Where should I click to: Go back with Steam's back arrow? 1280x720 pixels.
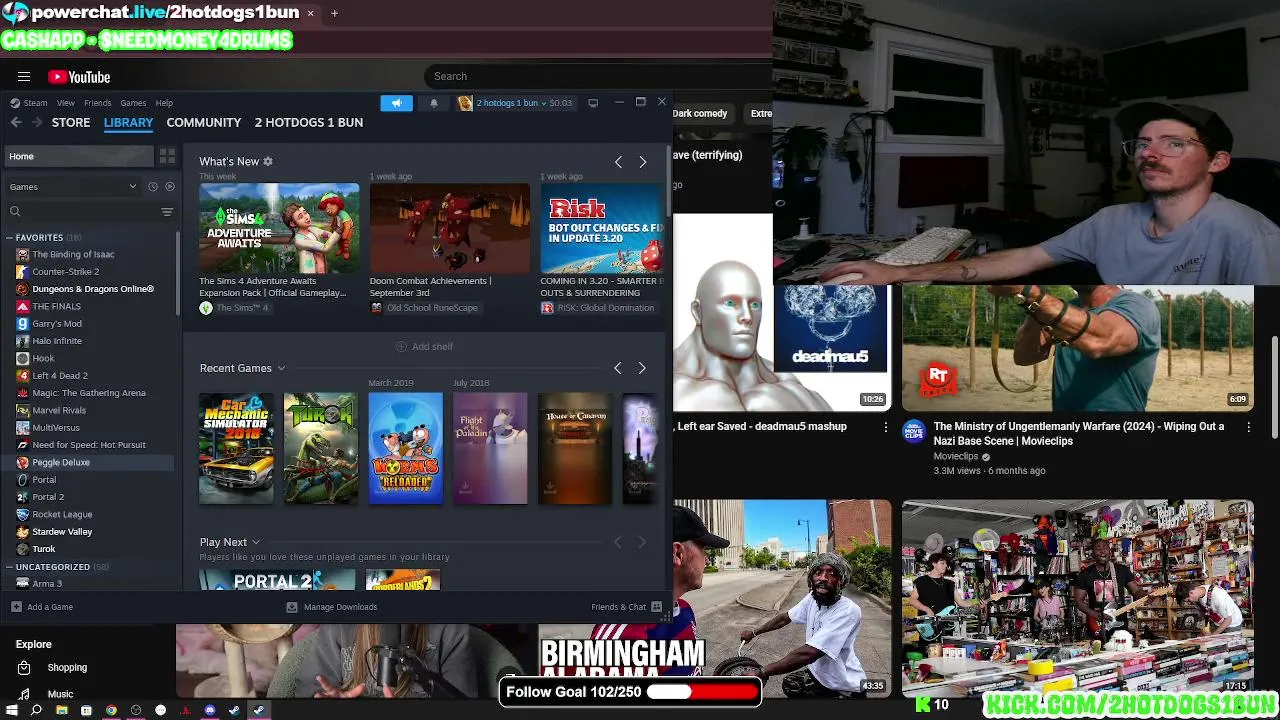16,122
